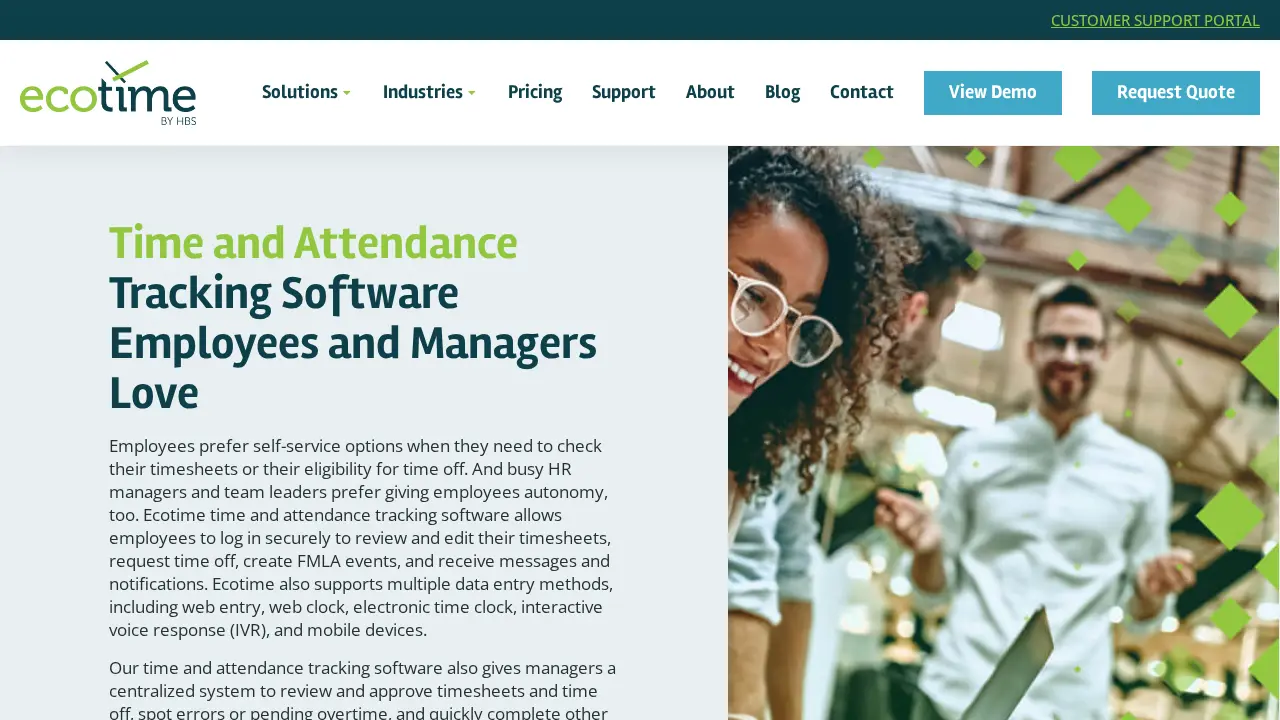Click the Request Quote button
The image size is (1280, 720).
pos(1176,93)
